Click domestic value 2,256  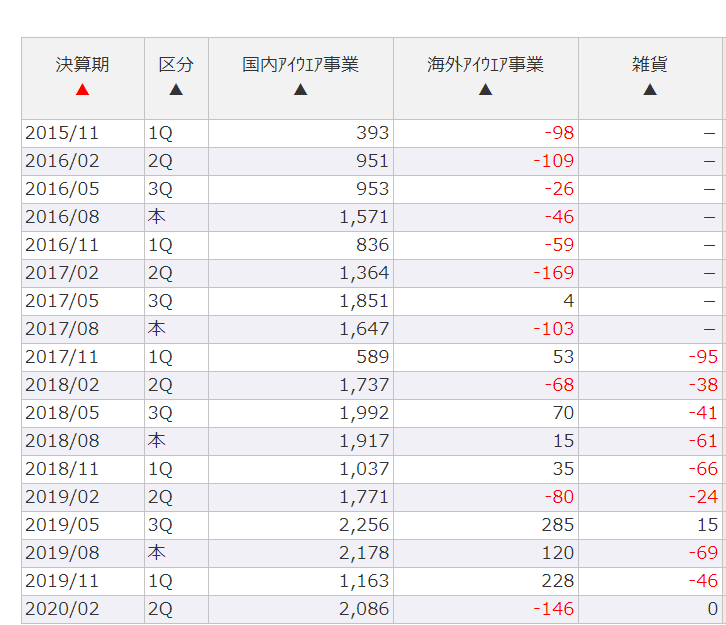(x=364, y=525)
